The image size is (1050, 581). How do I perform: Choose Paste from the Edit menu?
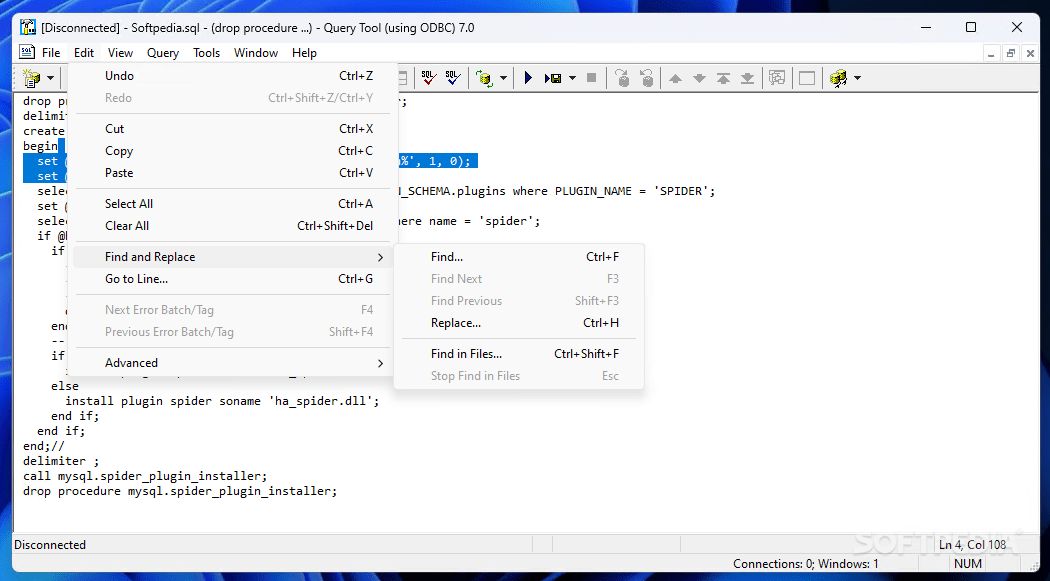click(x=232, y=173)
